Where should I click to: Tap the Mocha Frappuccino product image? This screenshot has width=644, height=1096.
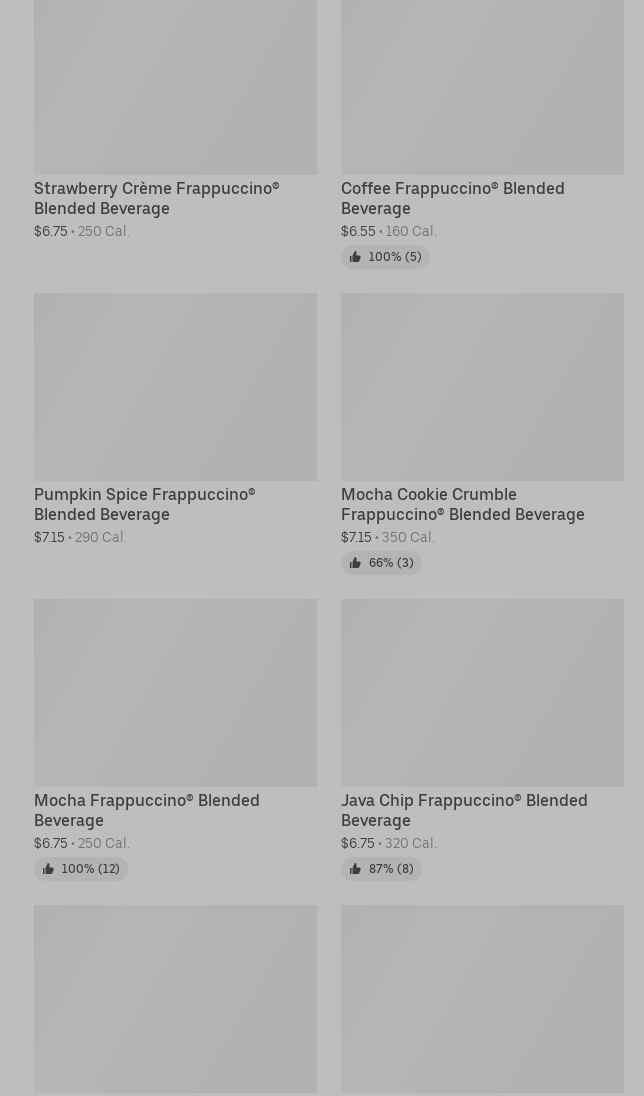(x=175, y=692)
